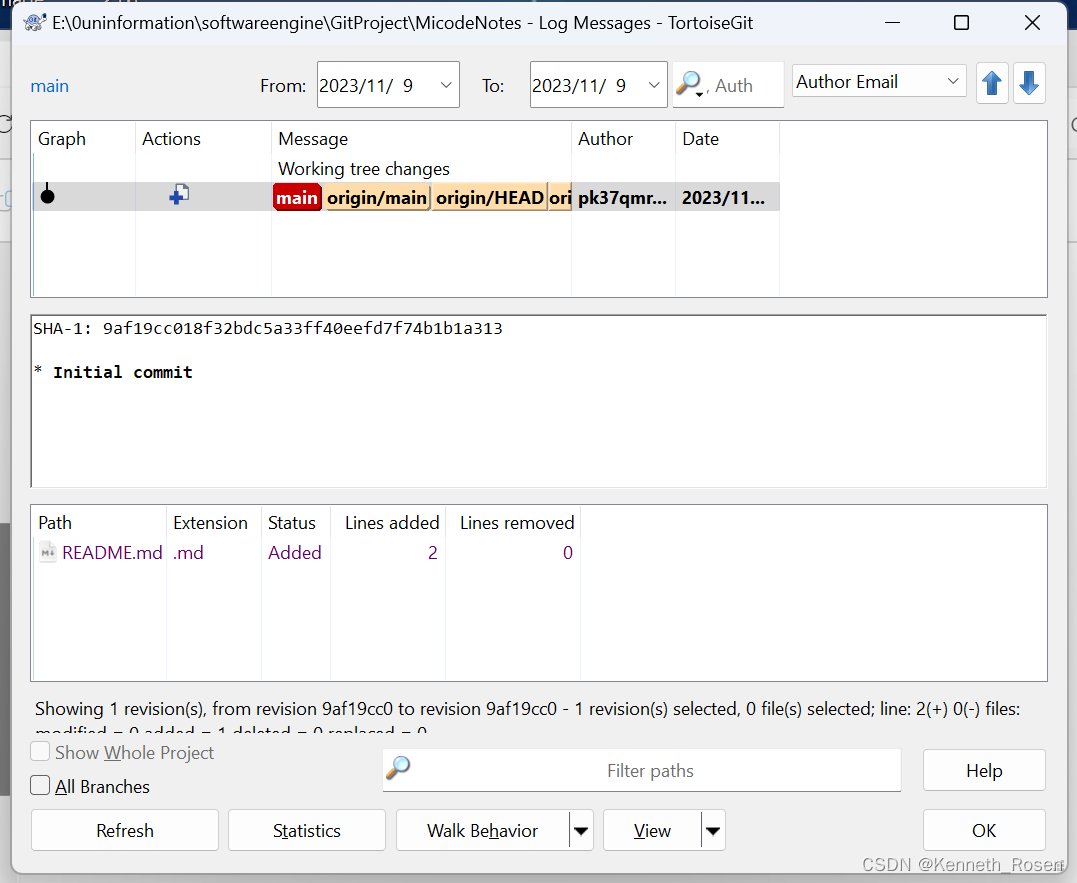Open the From date picker dropdown
Viewport: 1077px width, 883px height.
(447, 85)
